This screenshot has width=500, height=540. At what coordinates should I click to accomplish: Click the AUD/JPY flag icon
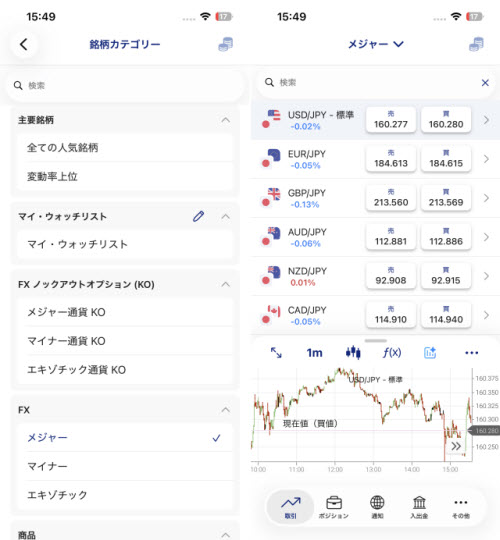[271, 237]
